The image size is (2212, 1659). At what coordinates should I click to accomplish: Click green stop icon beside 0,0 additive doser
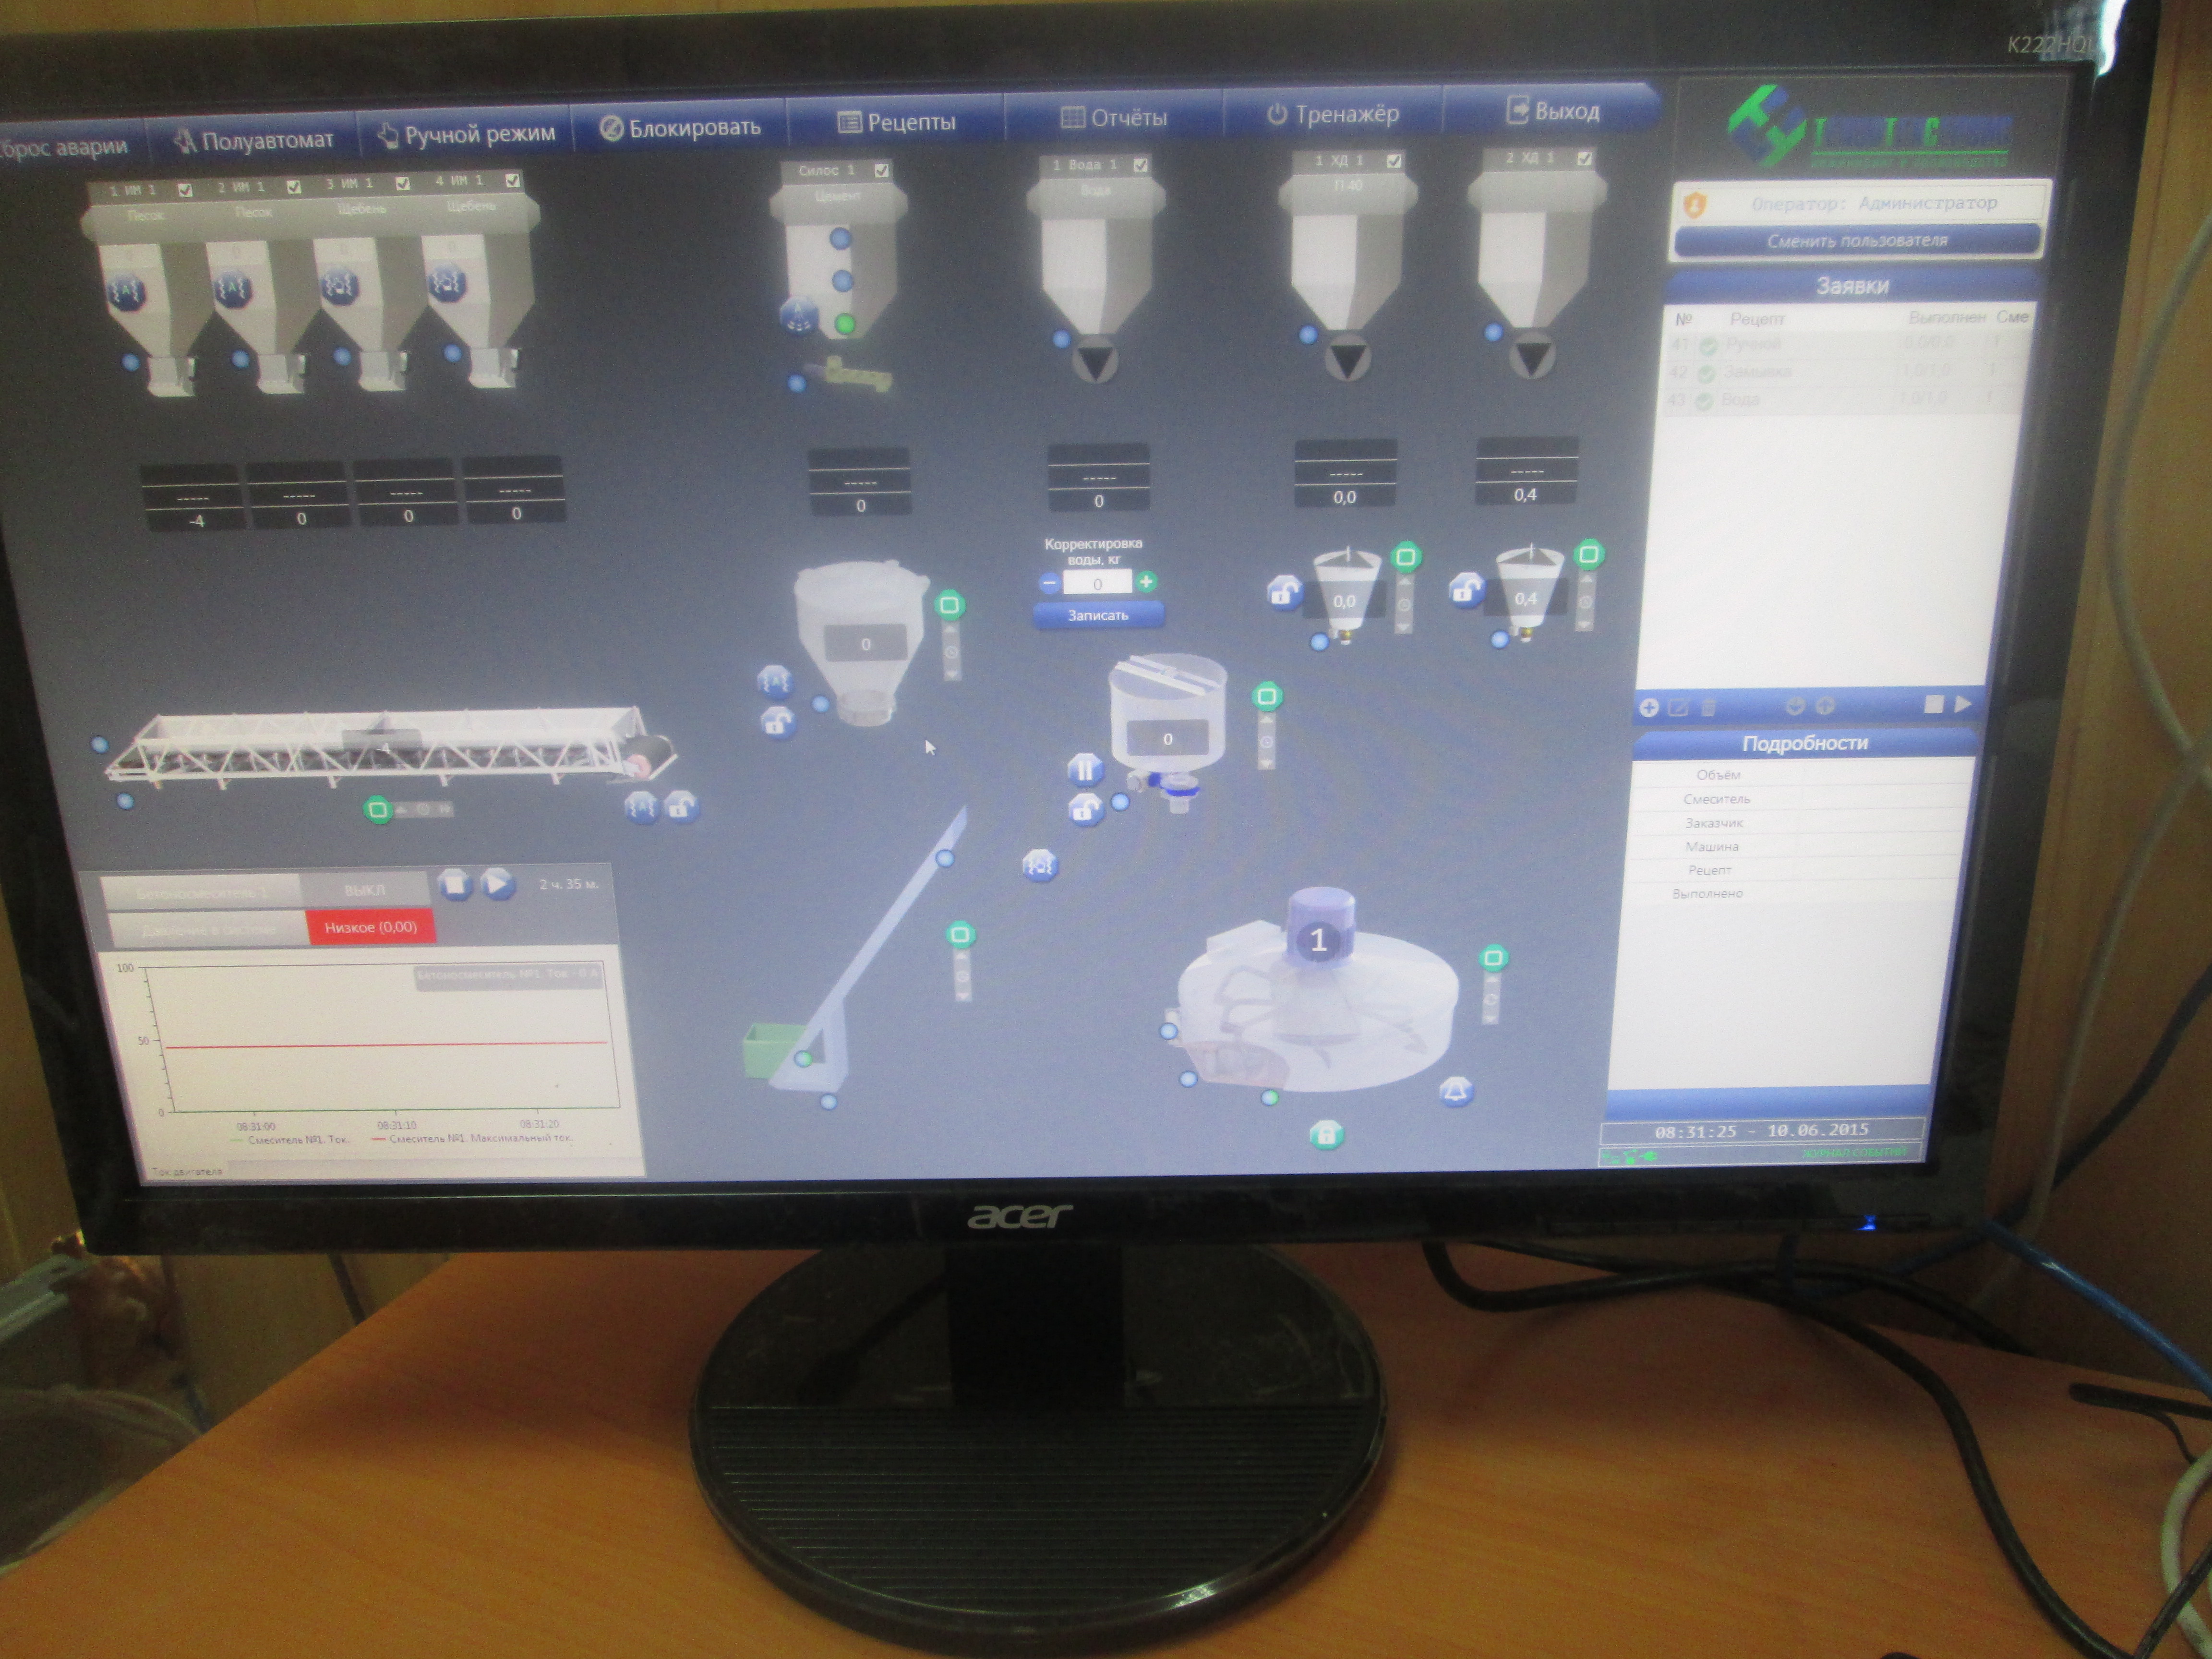click(1406, 556)
